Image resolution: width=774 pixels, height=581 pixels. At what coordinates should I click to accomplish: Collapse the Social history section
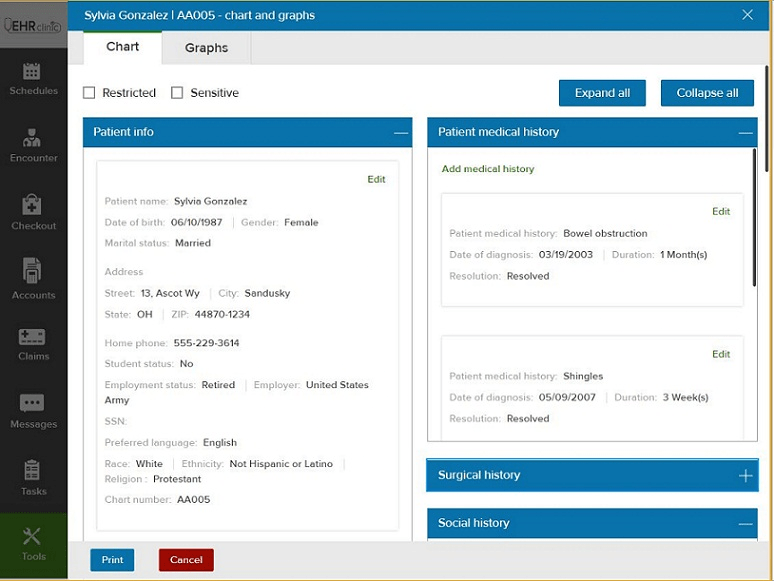click(x=746, y=524)
